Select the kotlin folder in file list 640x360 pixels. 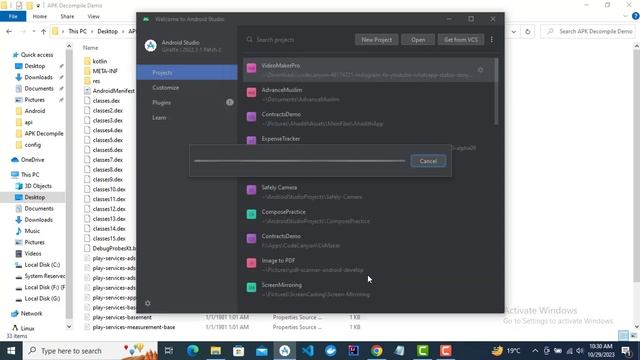click(100, 61)
